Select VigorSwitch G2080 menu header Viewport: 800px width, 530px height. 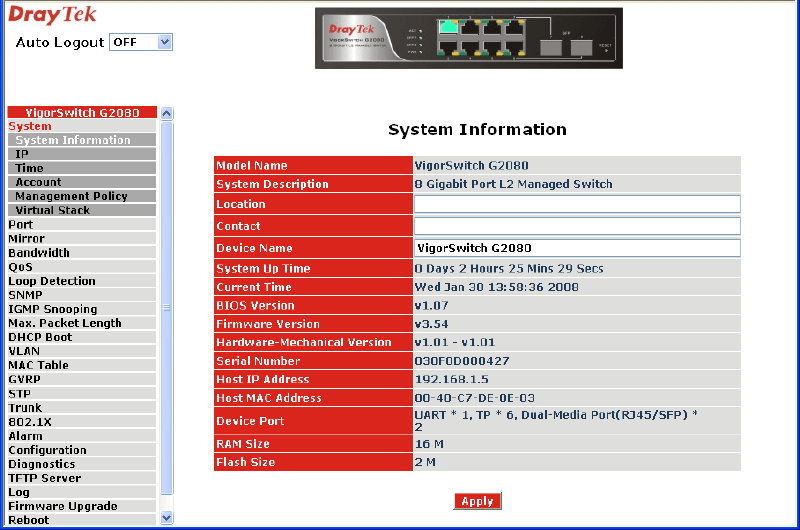82,112
